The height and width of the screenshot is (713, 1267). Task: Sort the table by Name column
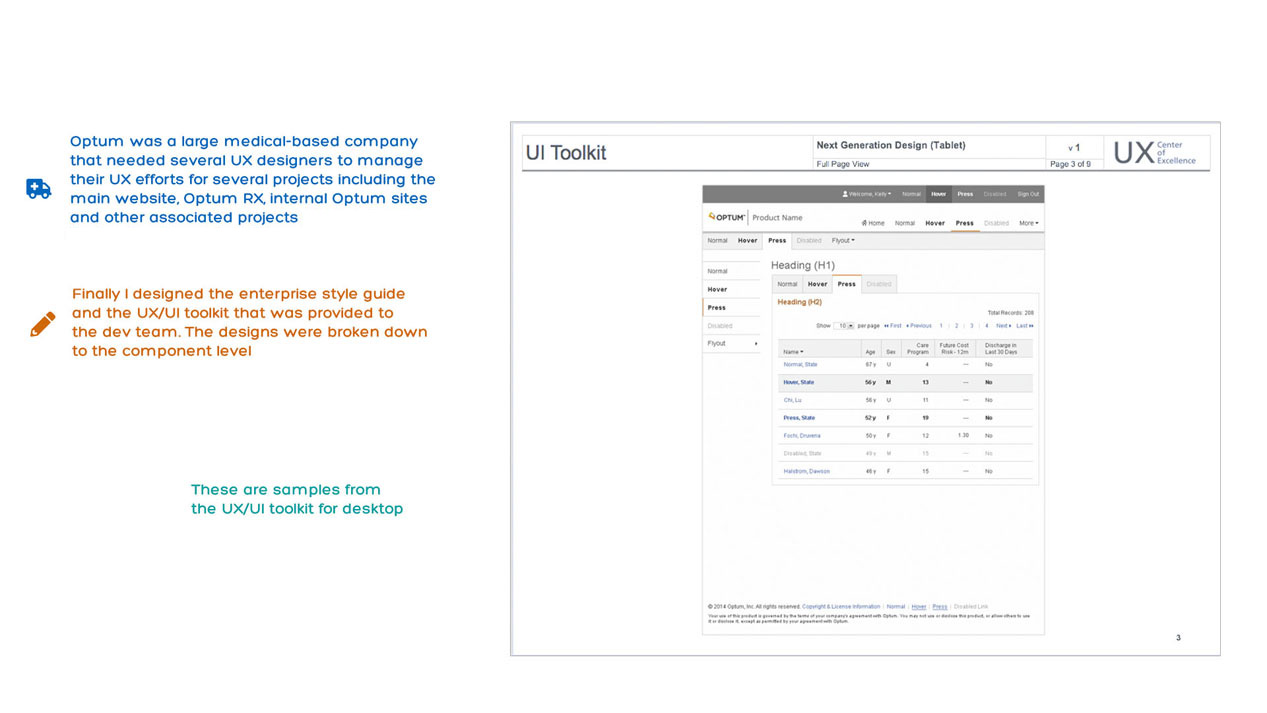pos(792,352)
